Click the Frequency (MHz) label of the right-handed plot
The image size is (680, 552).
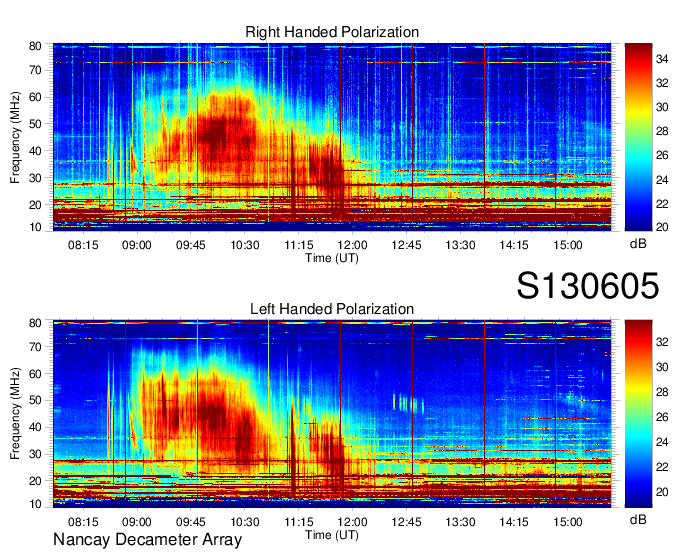point(15,137)
